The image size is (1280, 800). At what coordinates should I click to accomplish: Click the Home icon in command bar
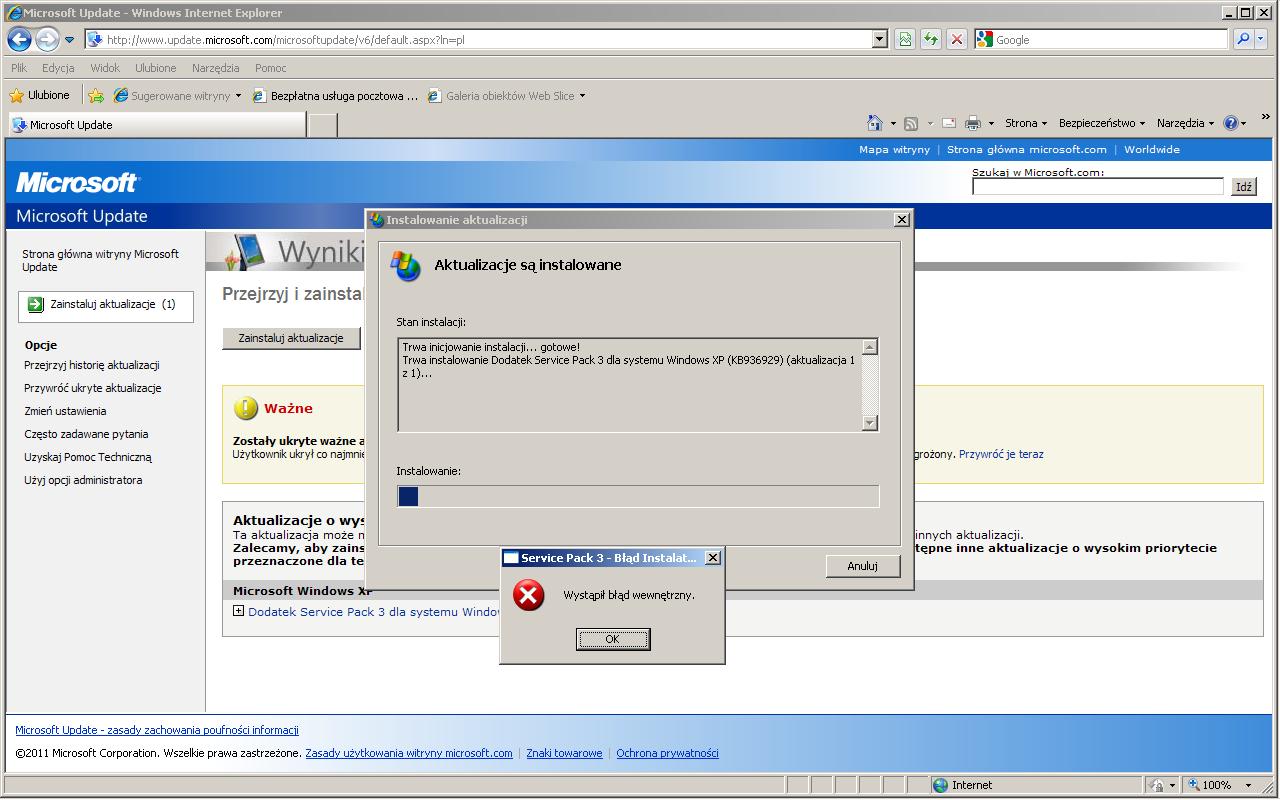coord(874,123)
